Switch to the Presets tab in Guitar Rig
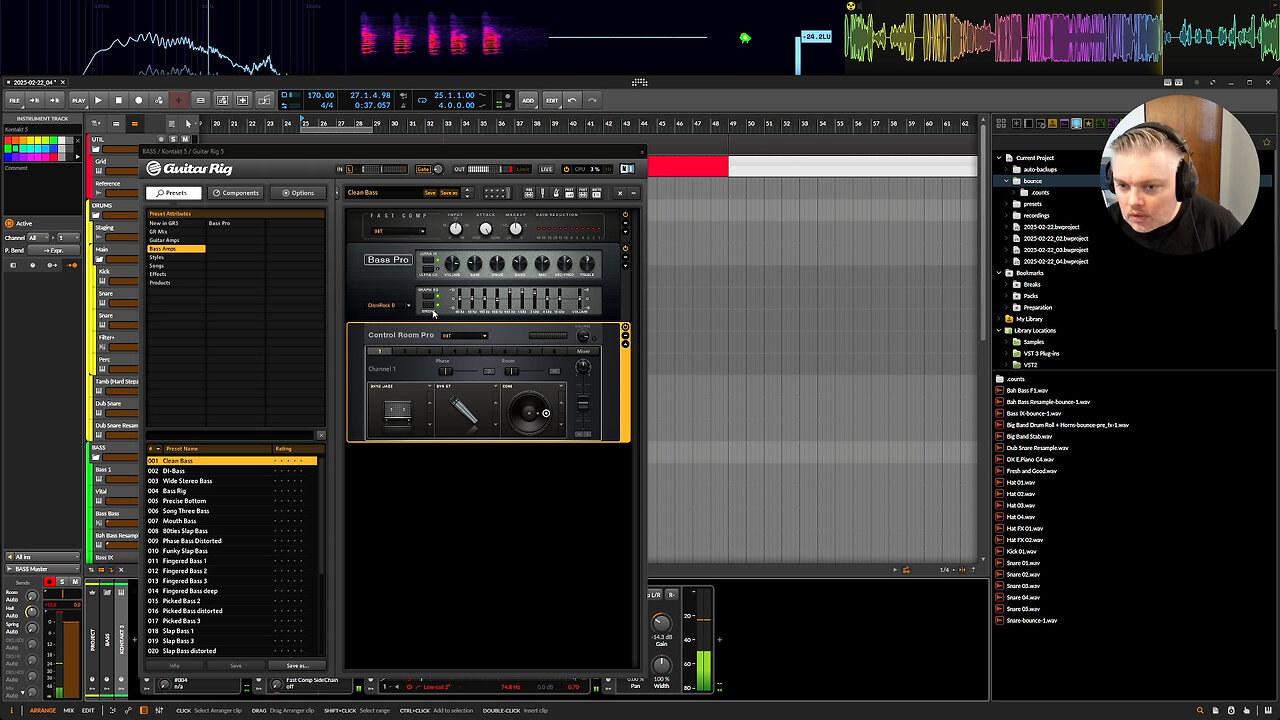 (x=172, y=193)
